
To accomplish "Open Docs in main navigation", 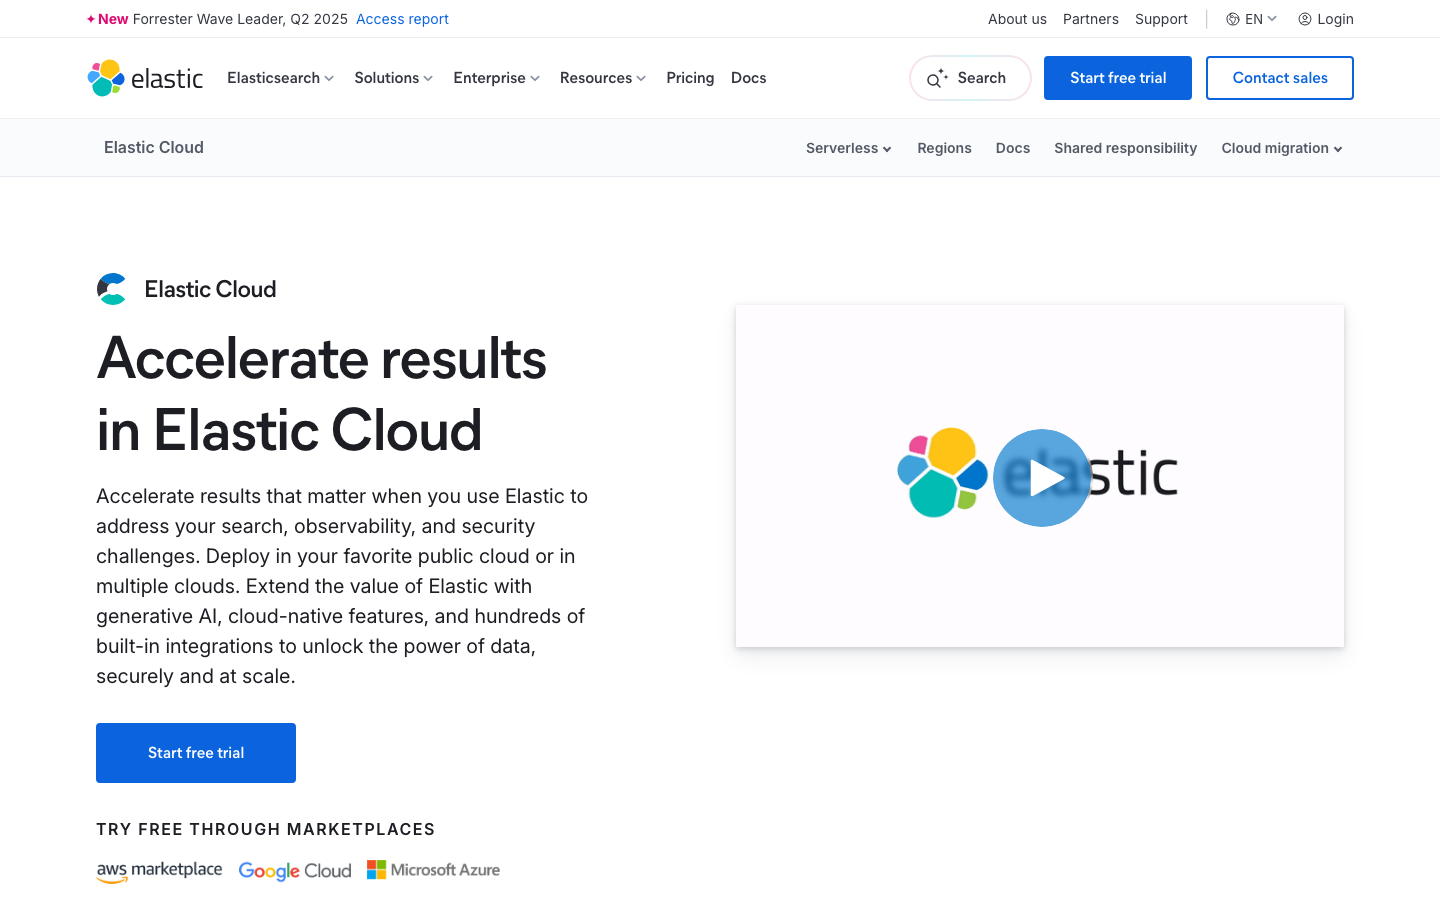I will pos(748,78).
